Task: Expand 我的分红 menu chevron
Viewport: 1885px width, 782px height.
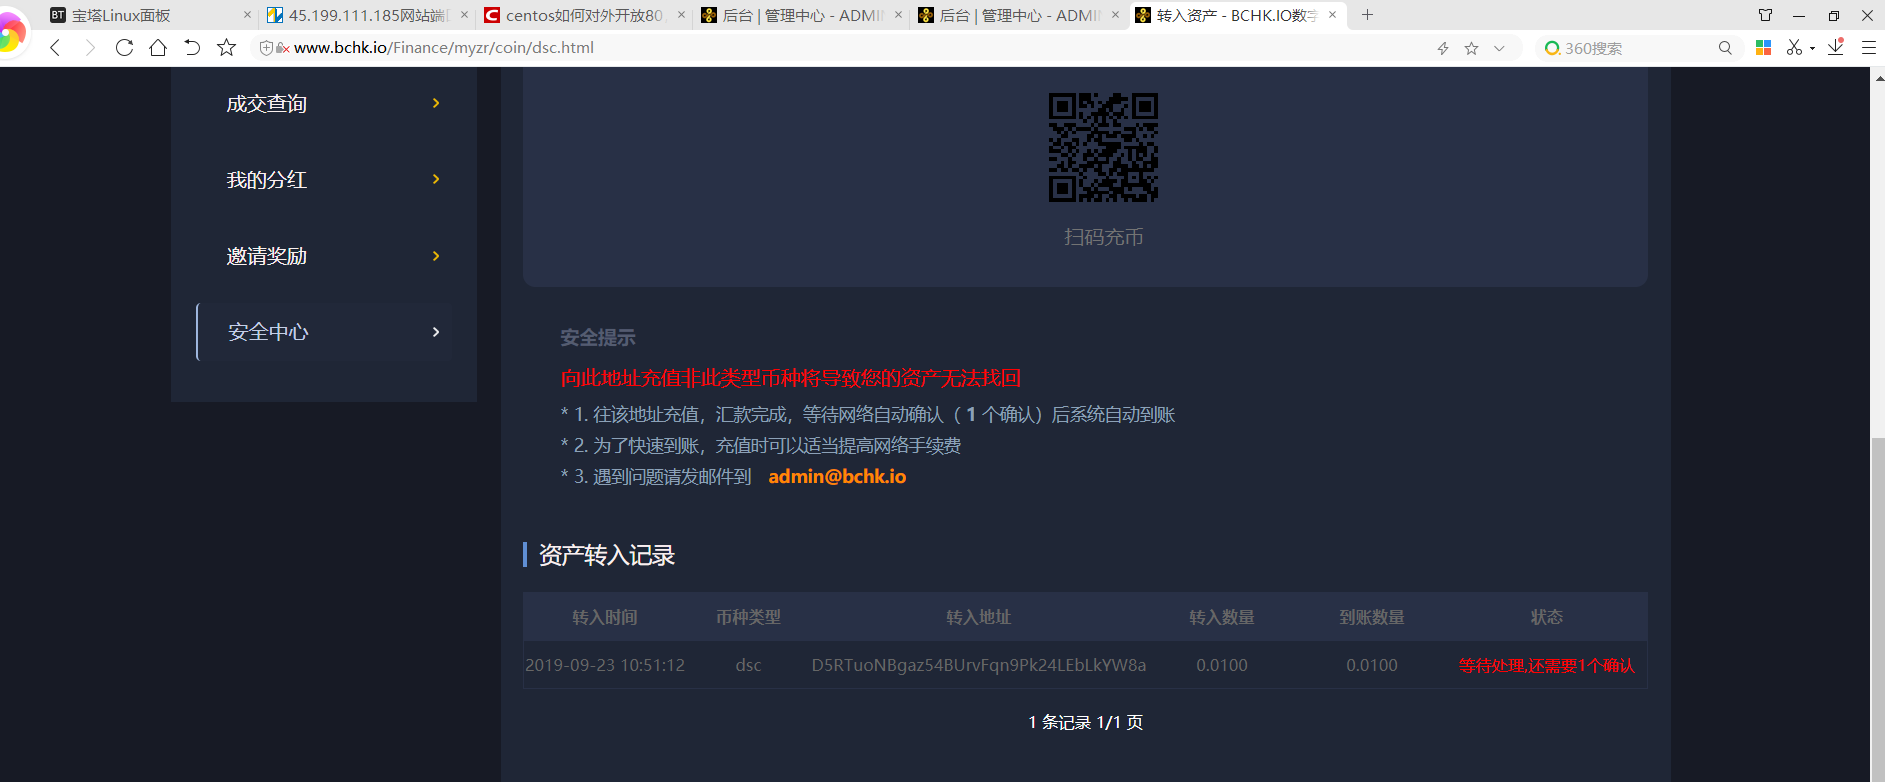Action: (436, 179)
